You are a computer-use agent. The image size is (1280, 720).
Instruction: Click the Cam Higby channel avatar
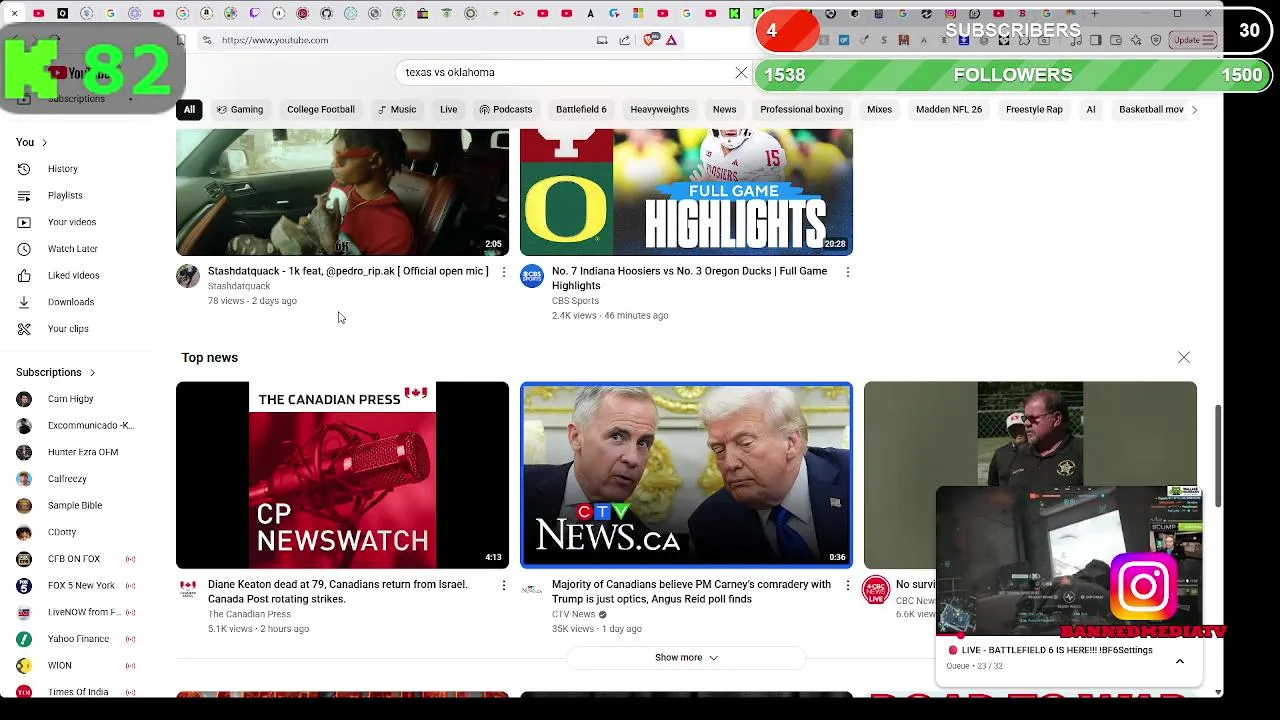pyautogui.click(x=24, y=399)
